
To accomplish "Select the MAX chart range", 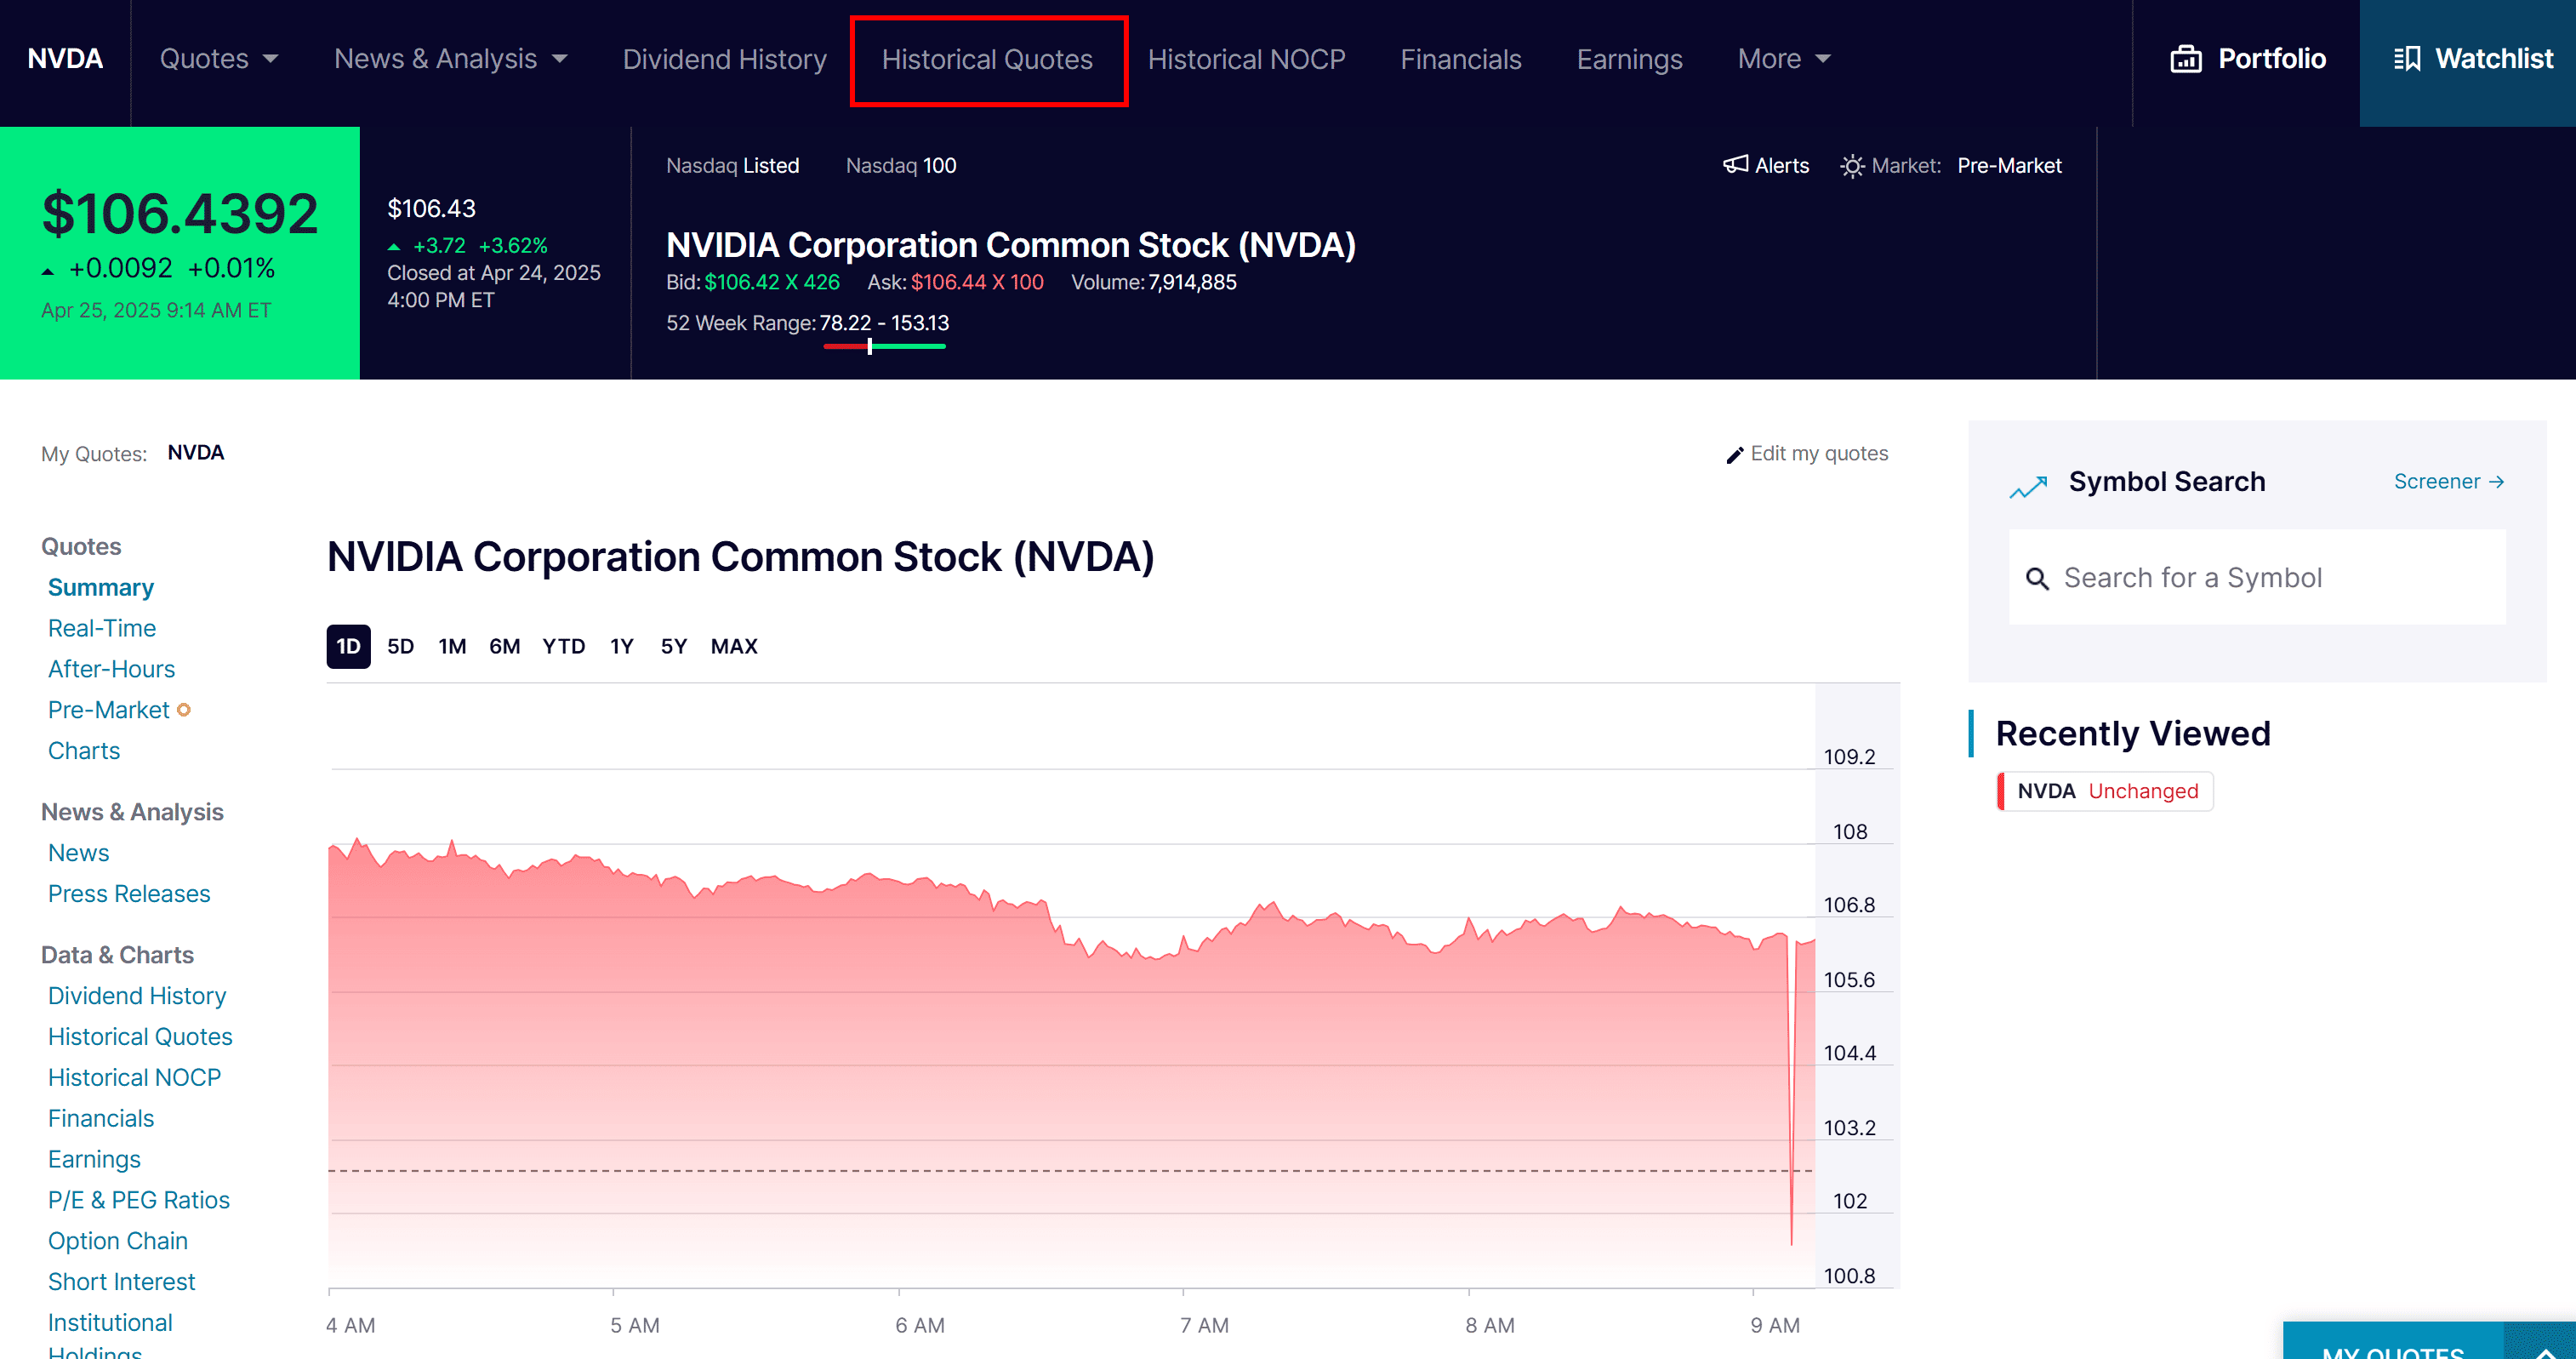I will [733, 646].
